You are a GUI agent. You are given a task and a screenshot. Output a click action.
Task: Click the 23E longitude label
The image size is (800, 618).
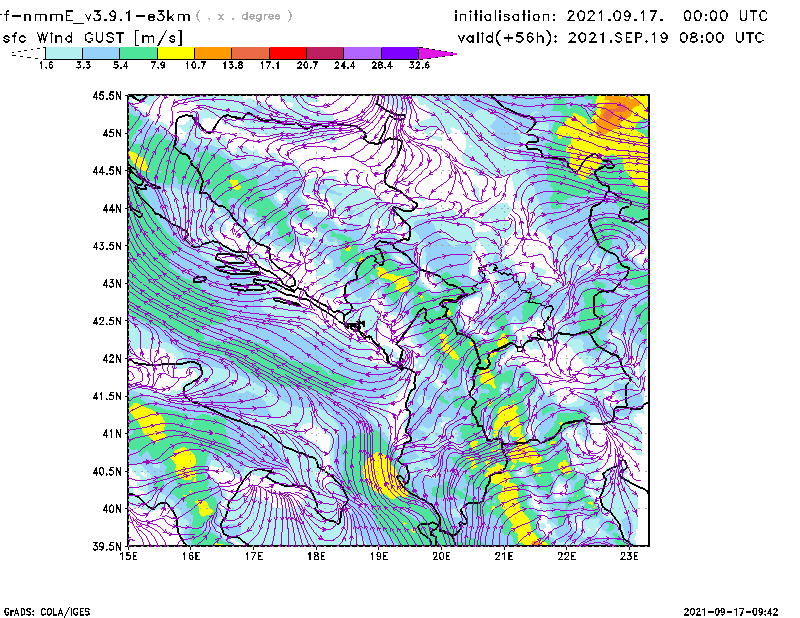629,556
